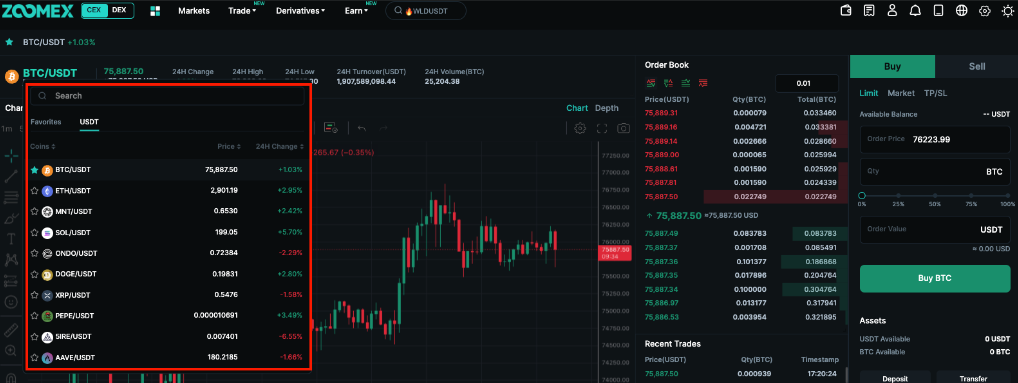Screen dimensions: 1018x383
Task: Click the WLDUSDT header search box
Action: click(426, 10)
